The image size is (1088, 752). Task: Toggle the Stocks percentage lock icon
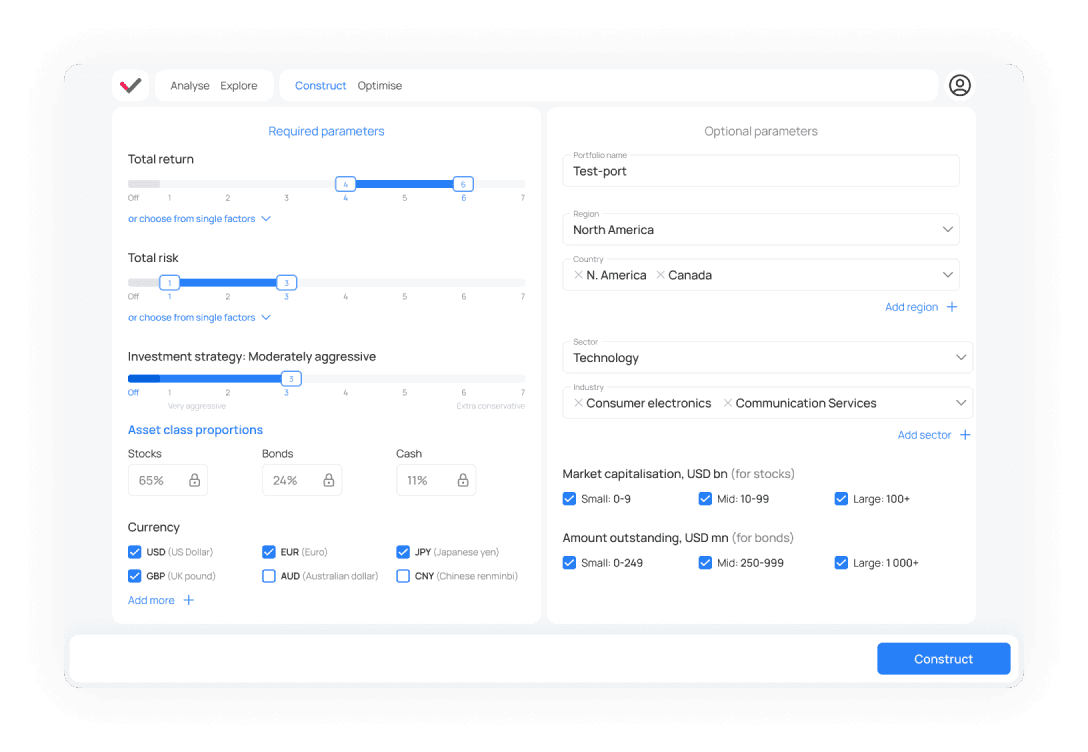194,480
